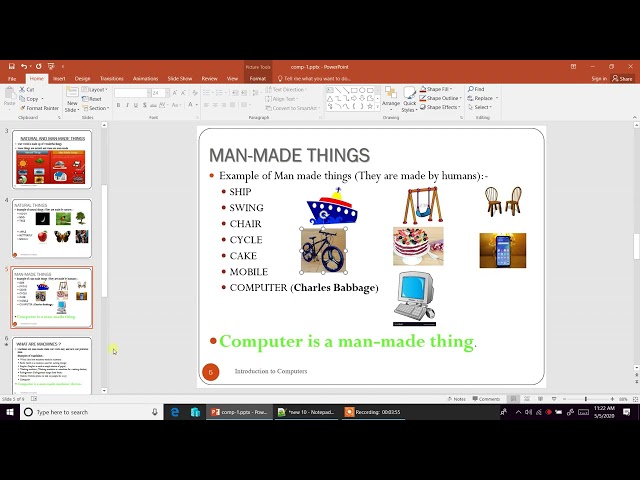
Task: Select rectangle shape from shapes gallery
Action: click(354, 90)
